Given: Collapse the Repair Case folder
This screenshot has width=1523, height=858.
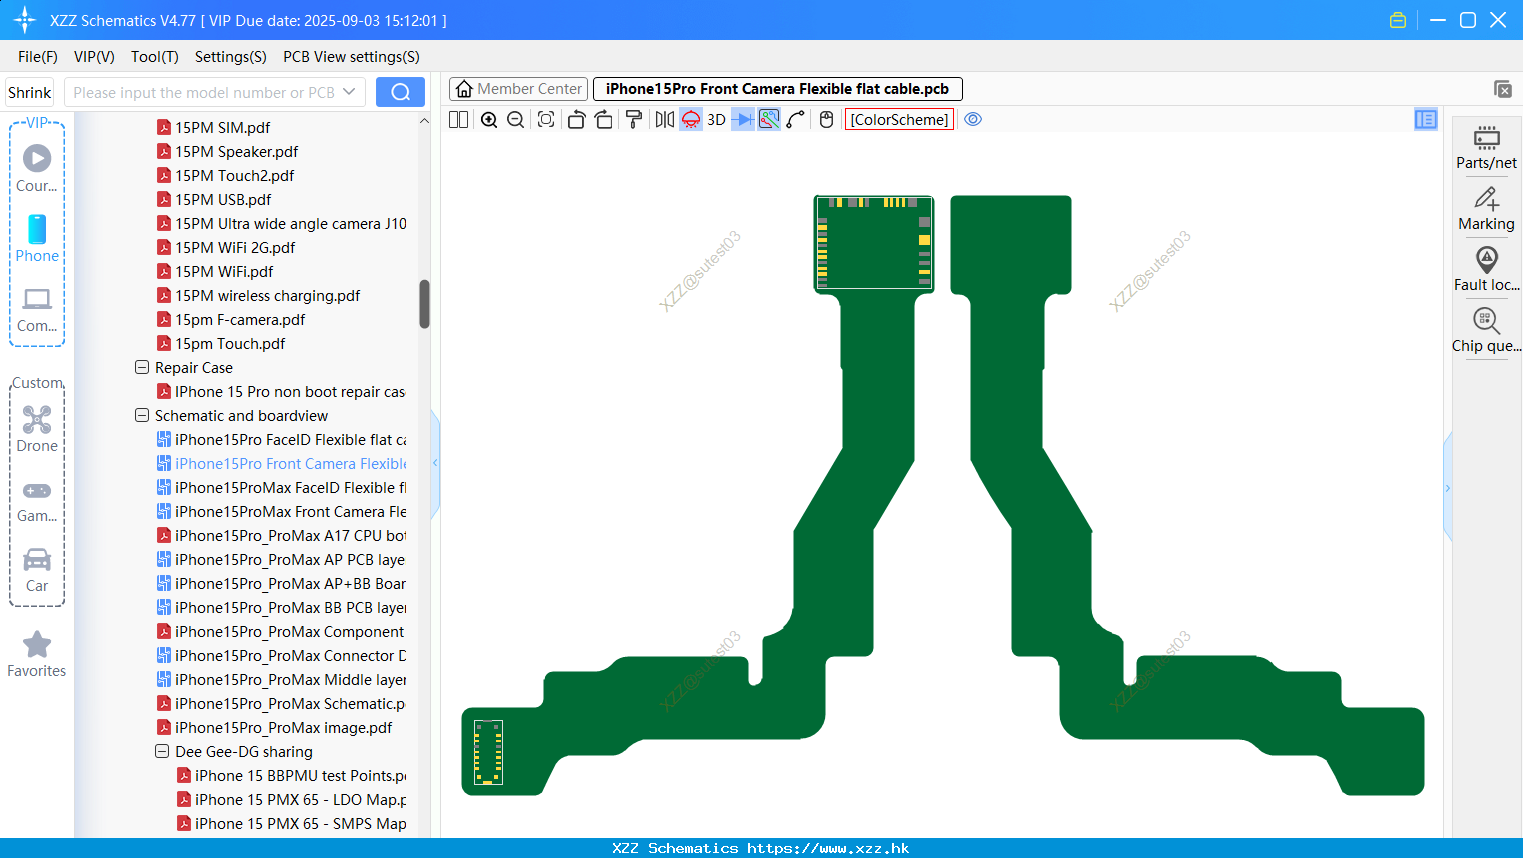Looking at the screenshot, I should 142,367.
